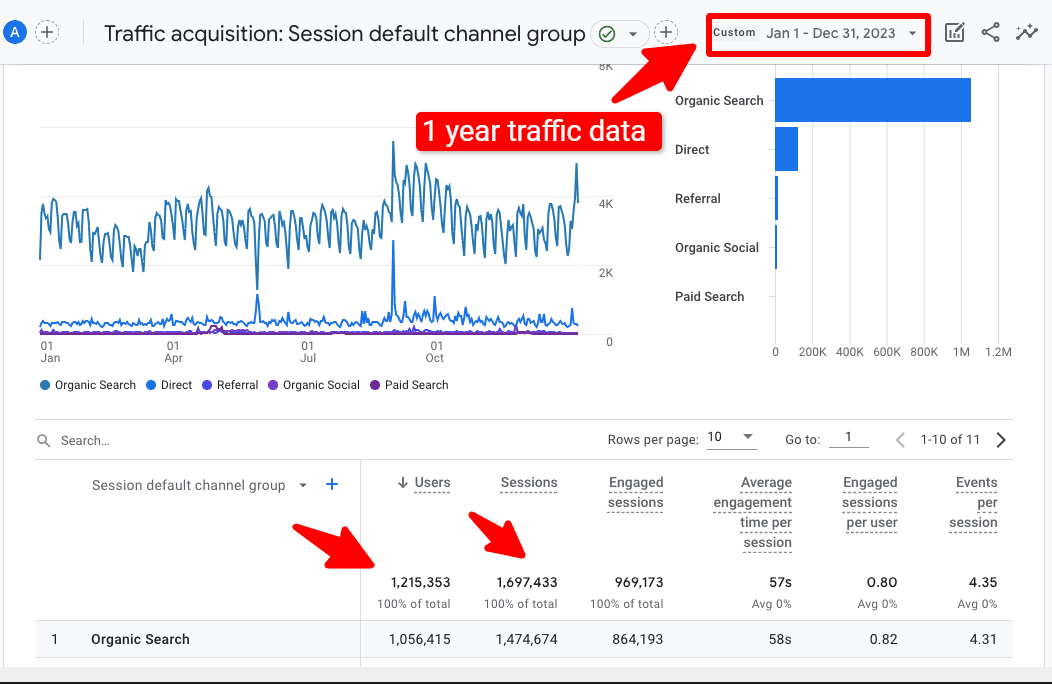This screenshot has height=684, width=1052.
Task: Open the date range Jan 1 - Dec 31, 2023 dropdown
Action: (840, 33)
